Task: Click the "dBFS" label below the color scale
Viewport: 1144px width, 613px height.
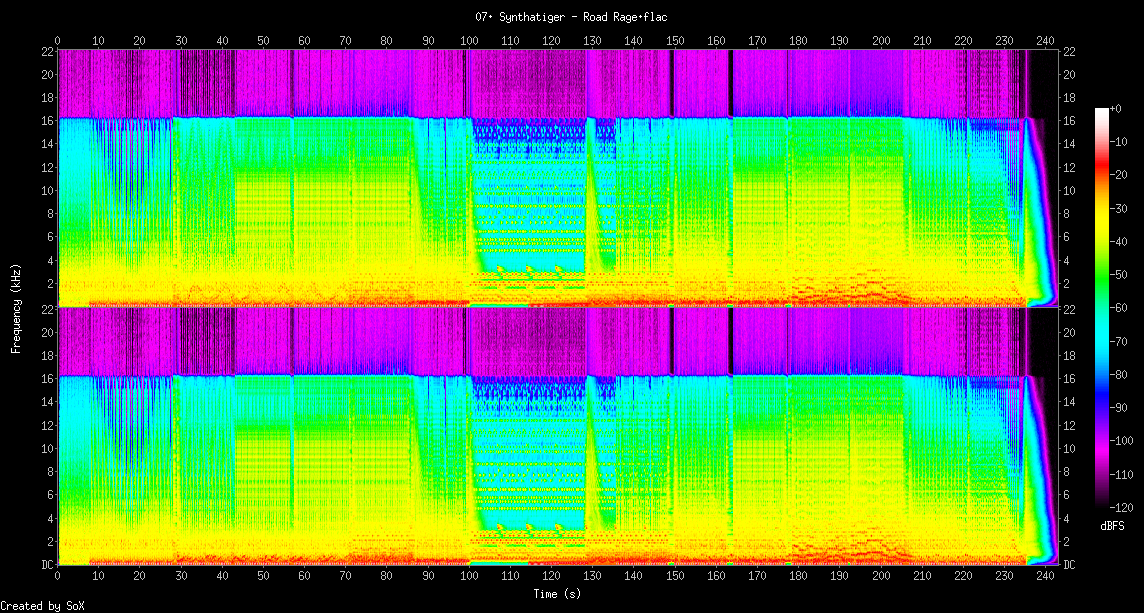Action: 1113,525
